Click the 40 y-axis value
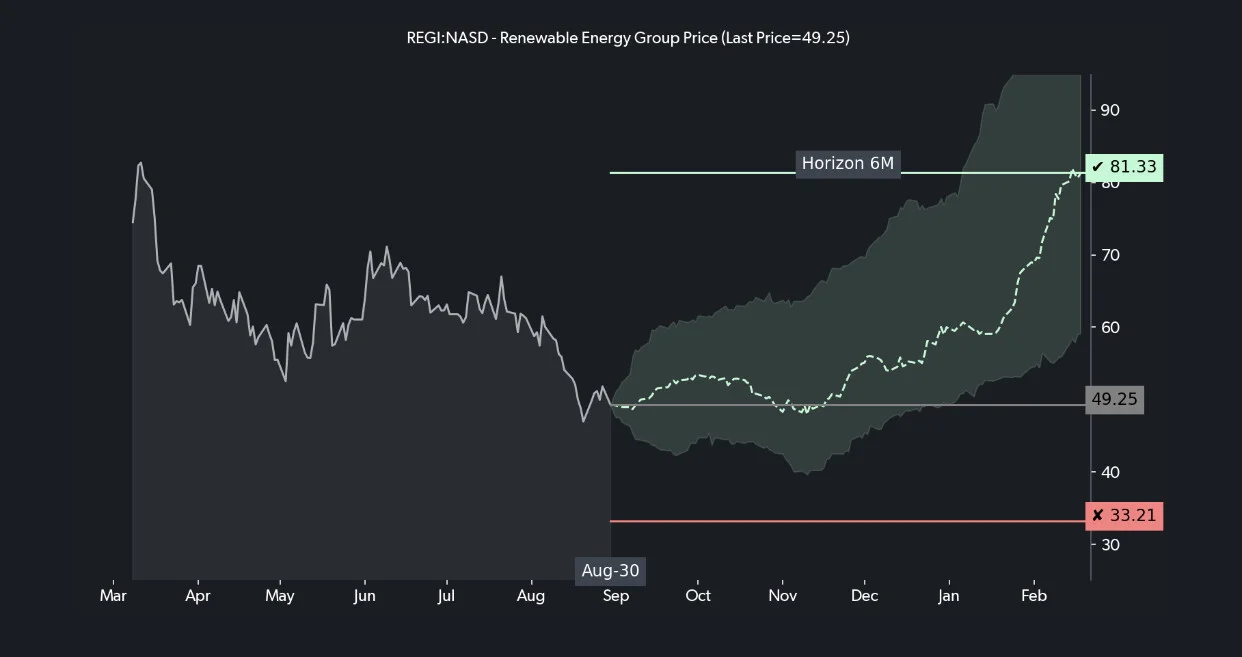 pyautogui.click(x=1109, y=472)
